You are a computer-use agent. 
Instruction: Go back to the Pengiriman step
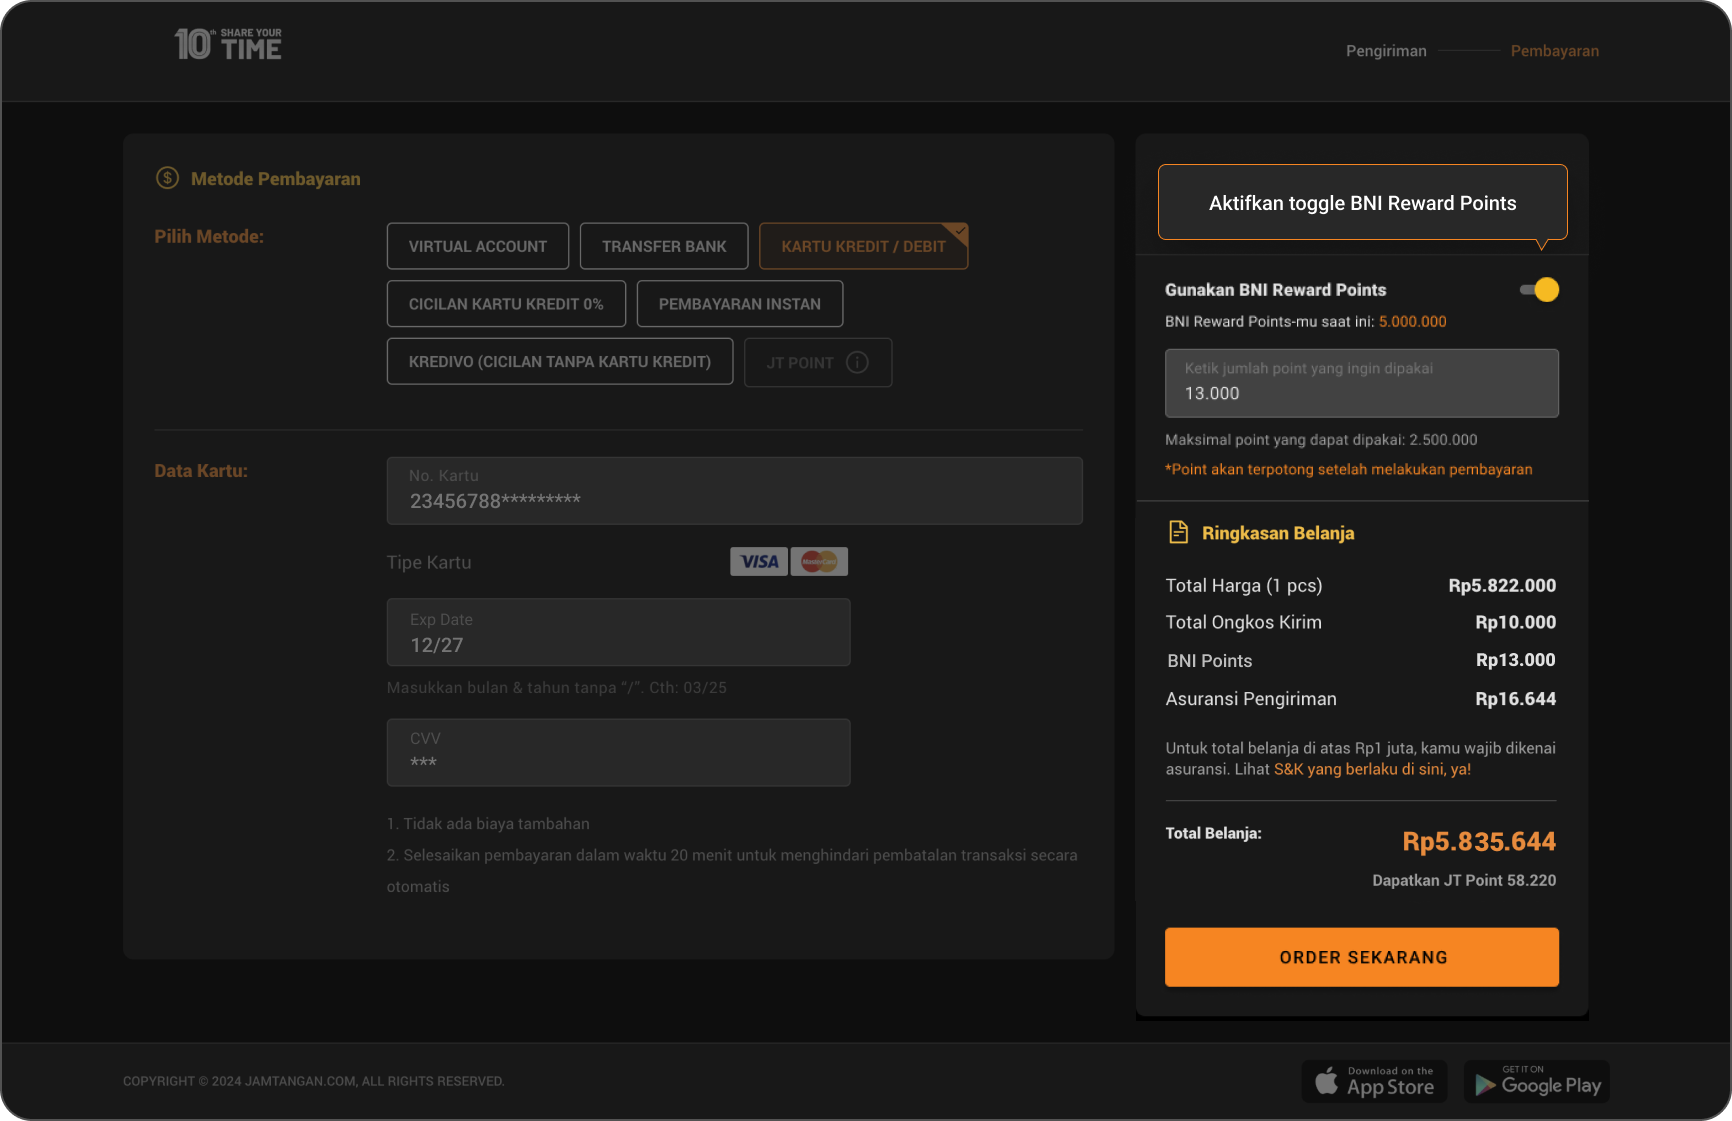(1386, 51)
